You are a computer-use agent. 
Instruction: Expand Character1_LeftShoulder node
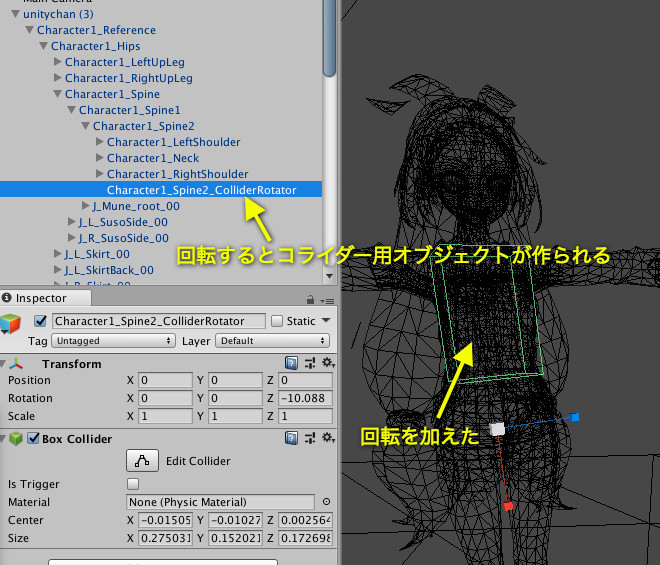pyautogui.click(x=100, y=142)
